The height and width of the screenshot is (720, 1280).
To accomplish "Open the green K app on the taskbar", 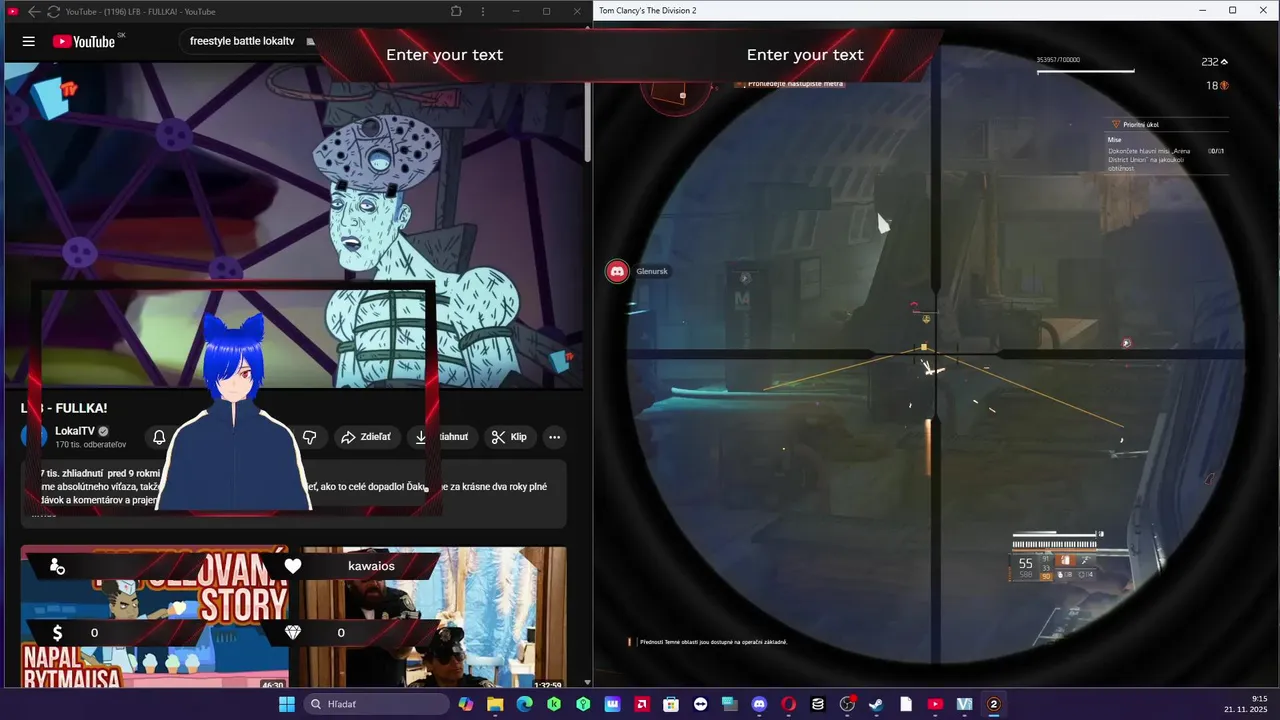I will 554,704.
